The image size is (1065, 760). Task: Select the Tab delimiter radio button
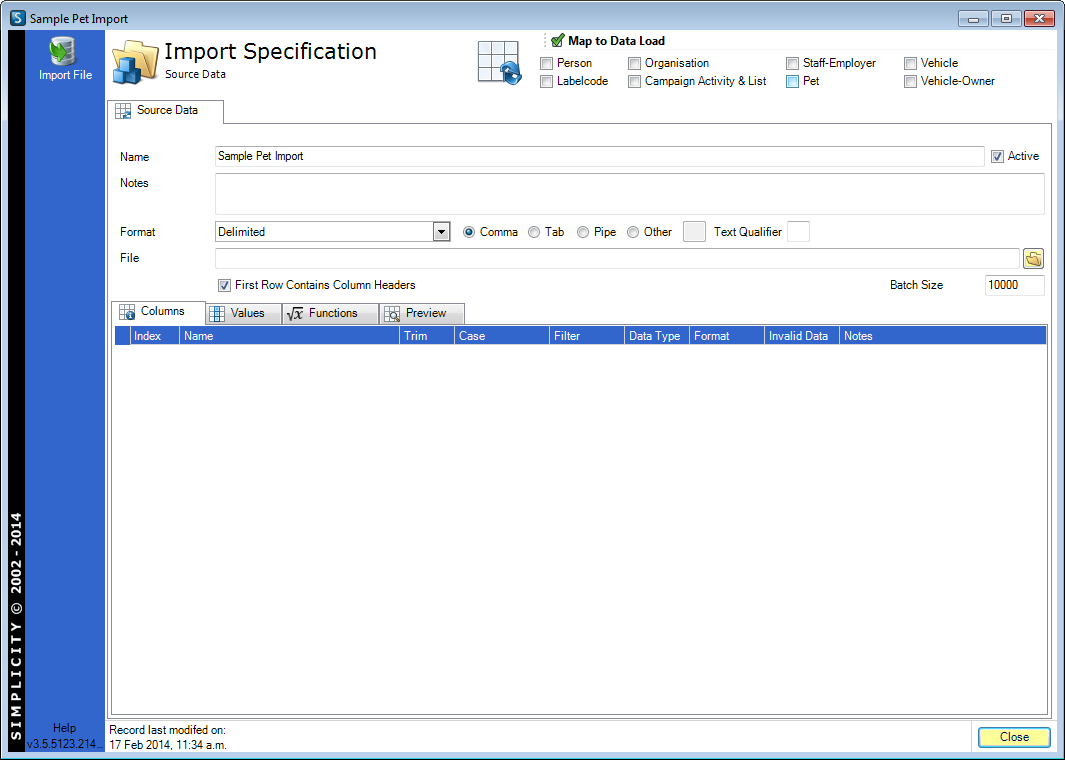[534, 232]
